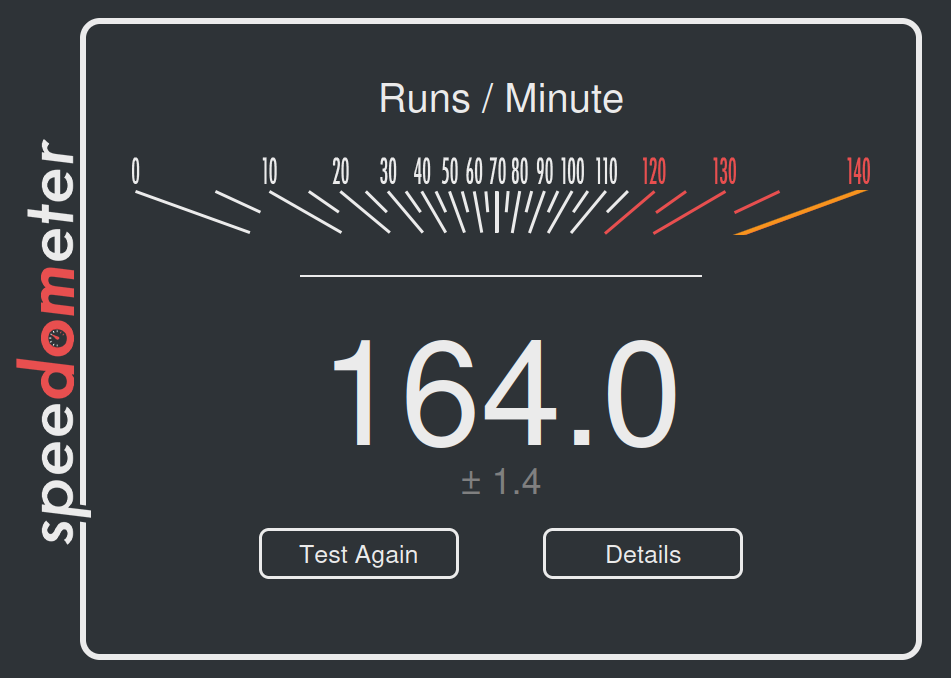The image size is (951, 678).
Task: Click the ± 1.4 margin value
Action: pyautogui.click(x=500, y=482)
